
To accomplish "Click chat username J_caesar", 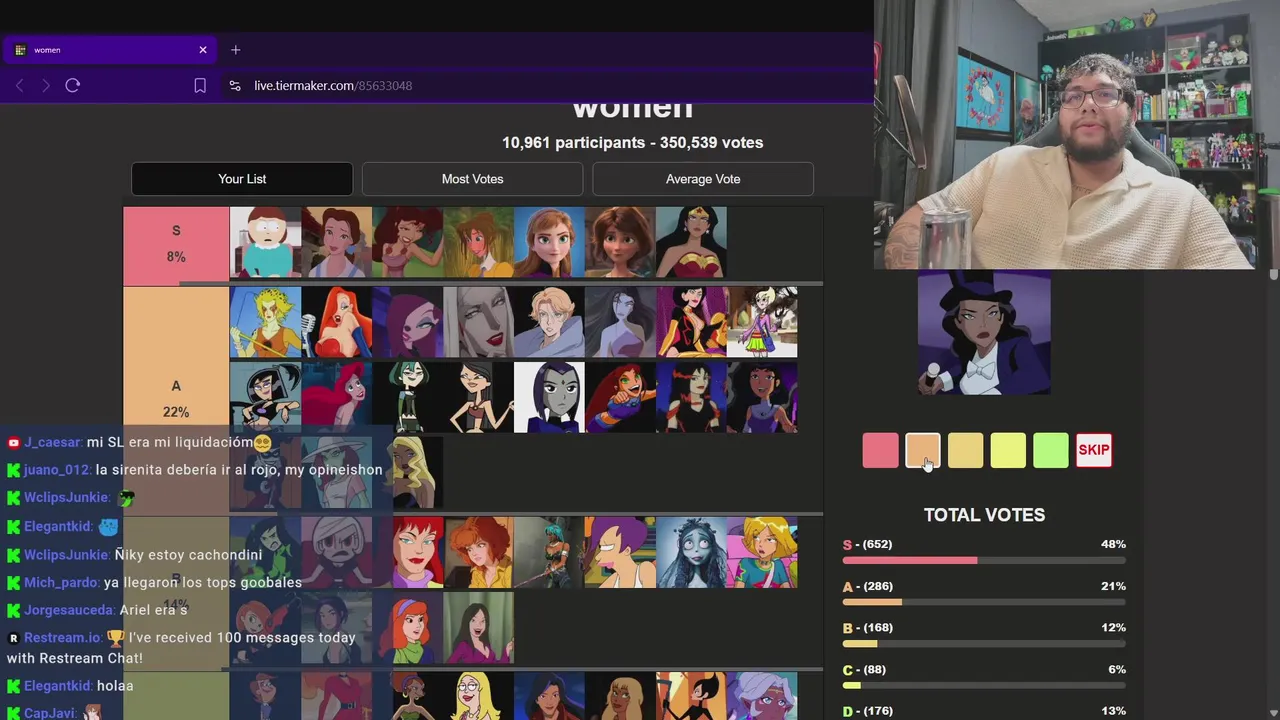I will [53, 442].
